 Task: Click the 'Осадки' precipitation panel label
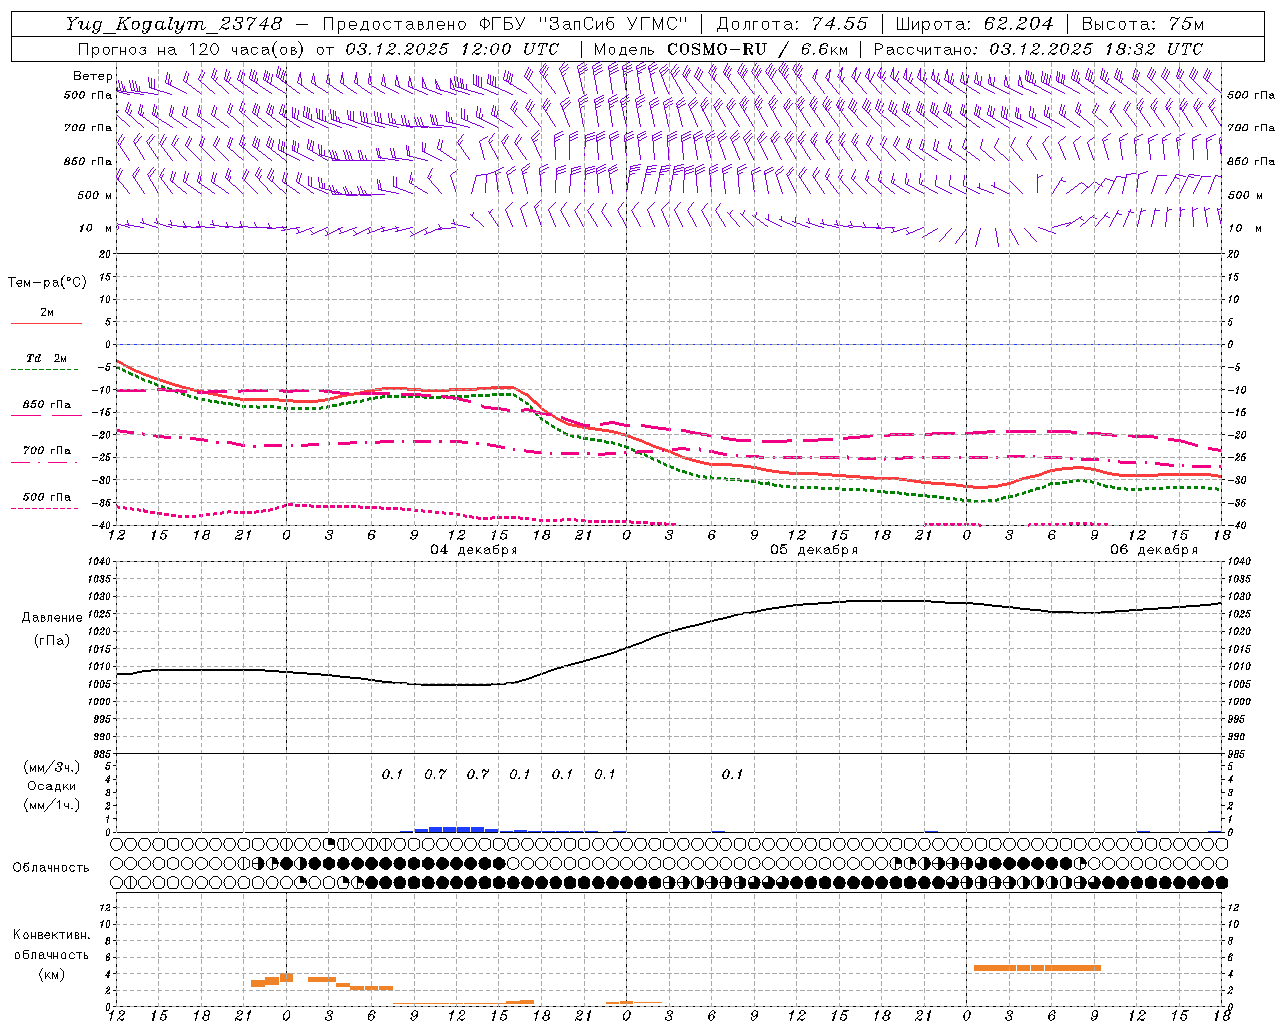(52, 786)
